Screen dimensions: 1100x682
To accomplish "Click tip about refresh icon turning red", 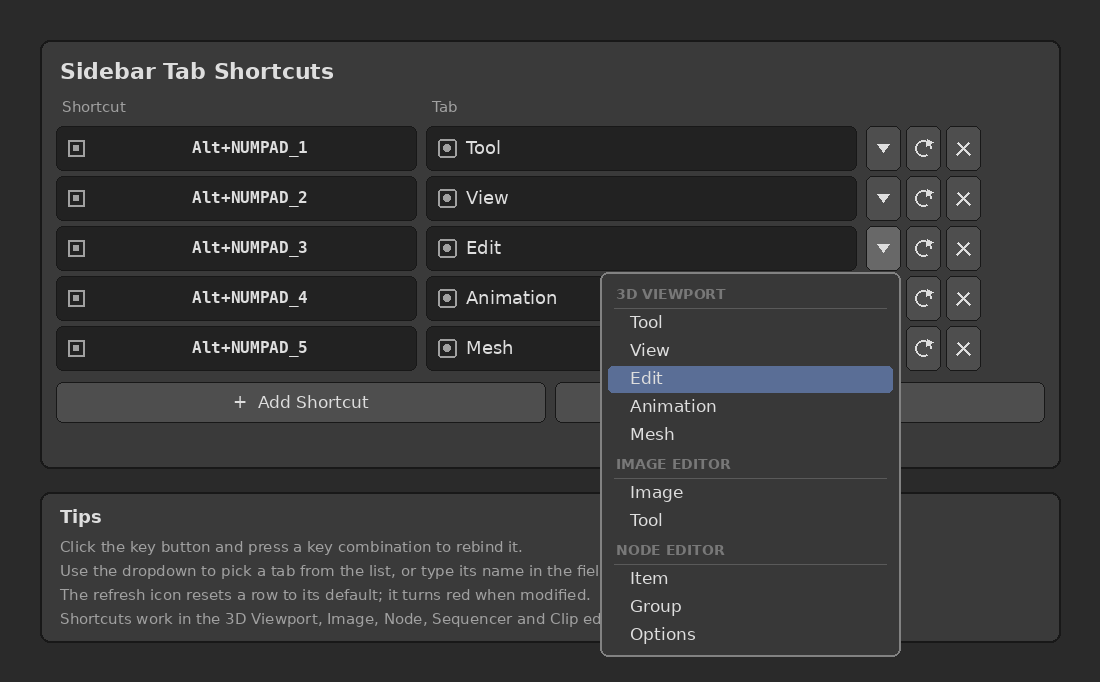I will point(325,595).
